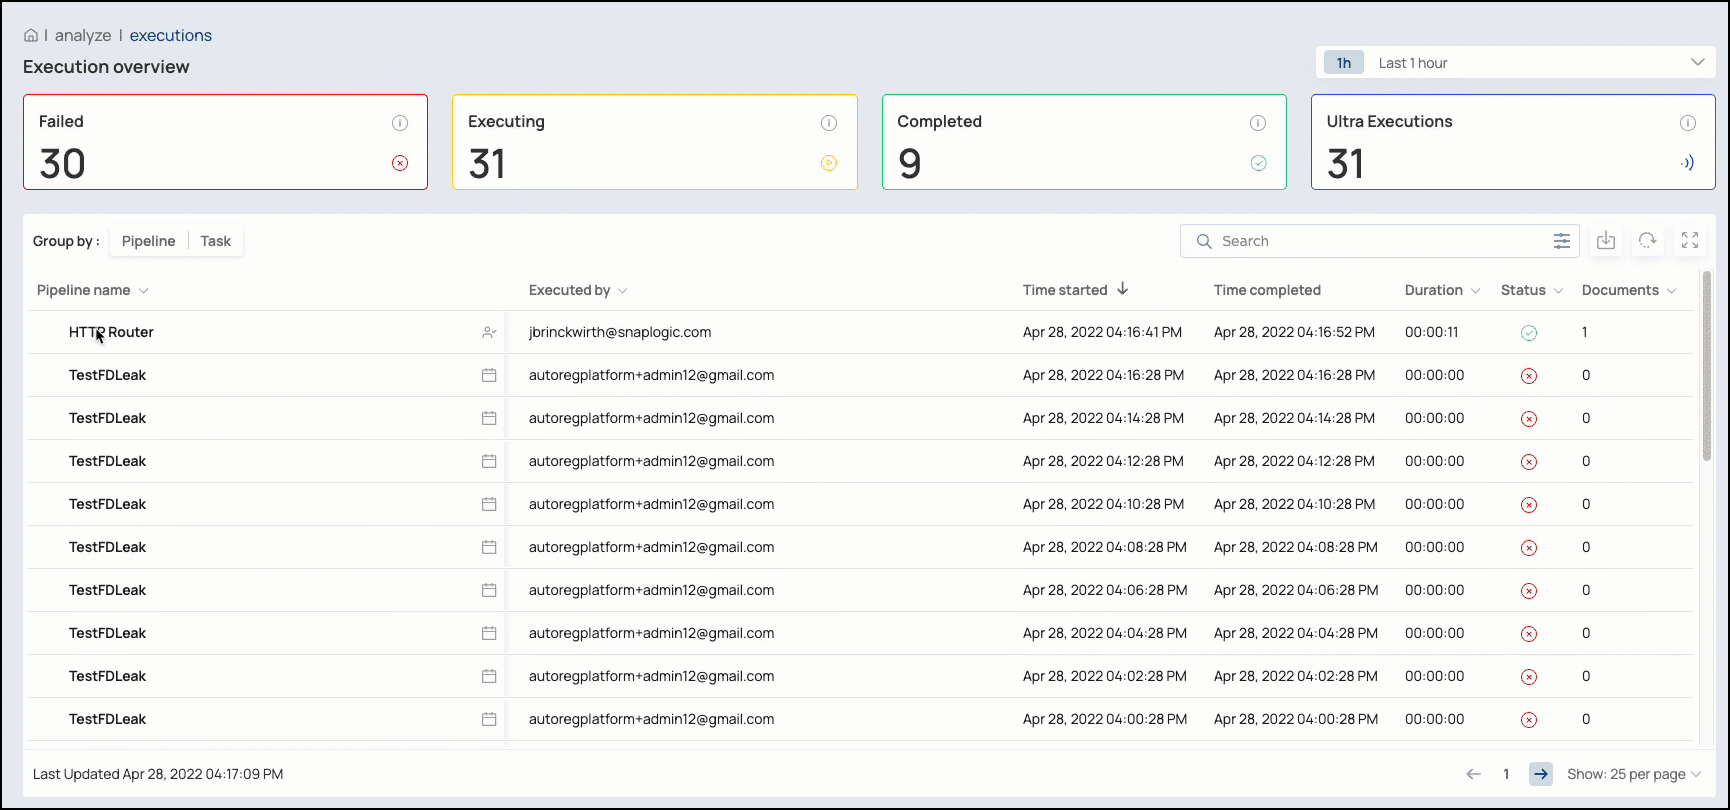This screenshot has height=810, width=1730.
Task: Open Status column dropdown
Action: [x=1558, y=291]
